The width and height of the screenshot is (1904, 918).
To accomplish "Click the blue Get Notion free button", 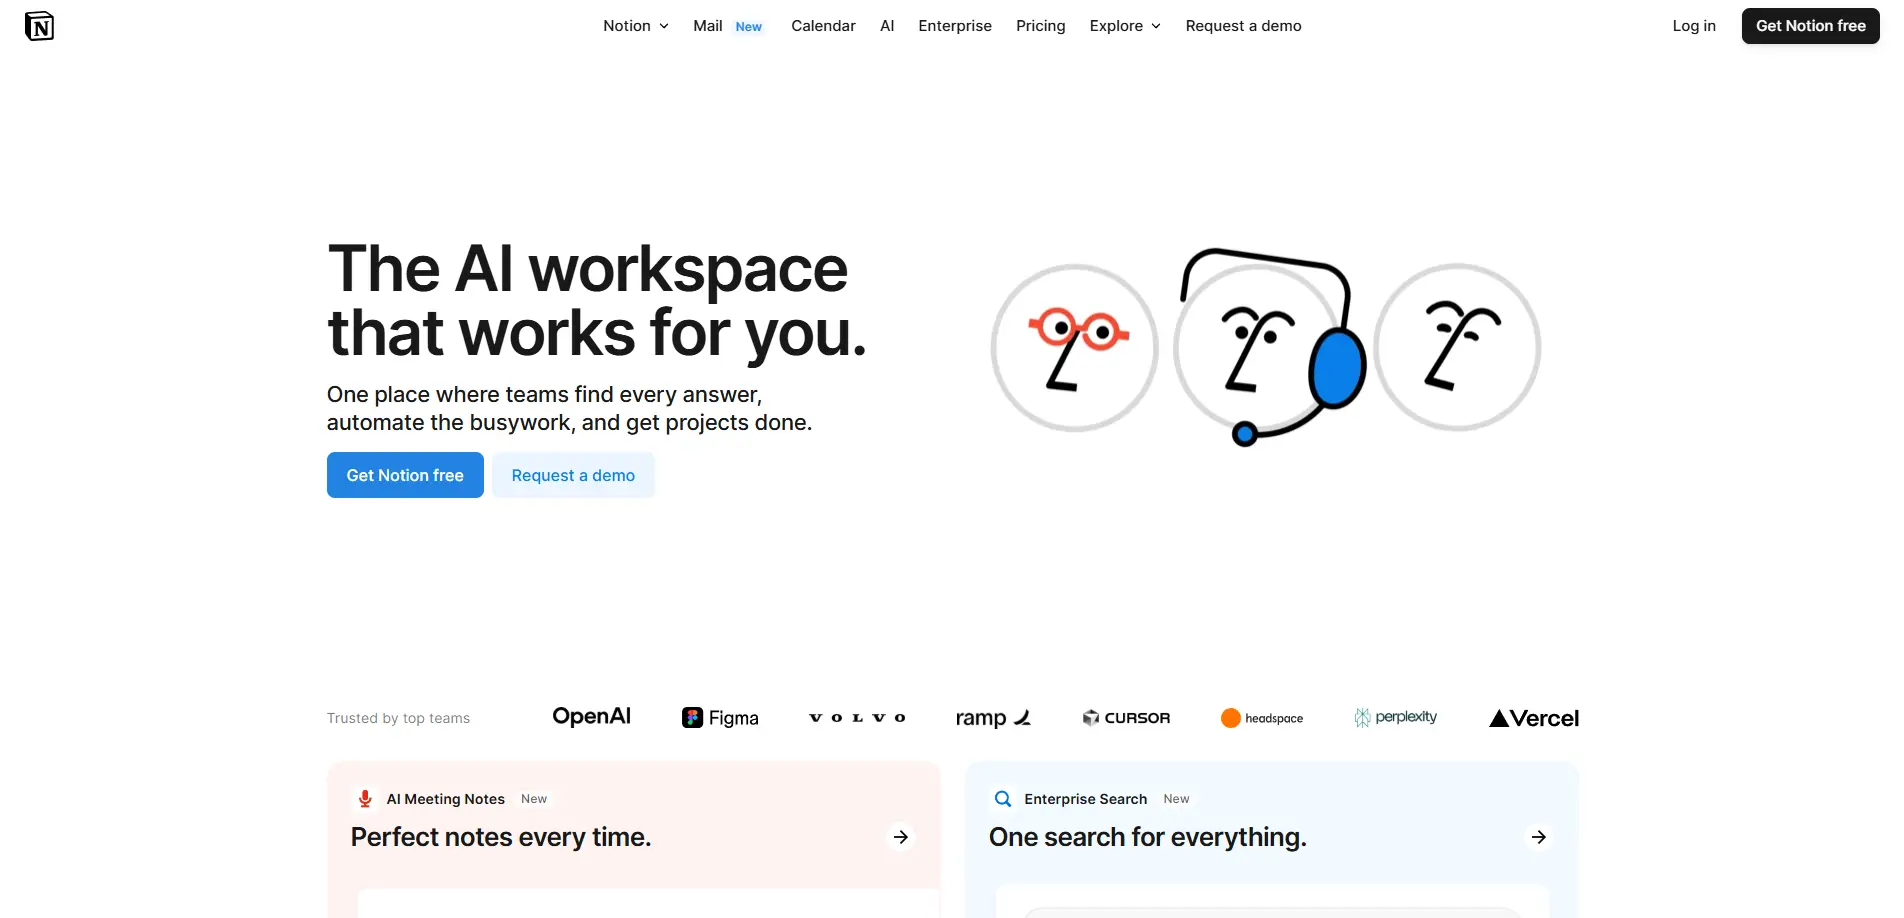I will 405,475.
